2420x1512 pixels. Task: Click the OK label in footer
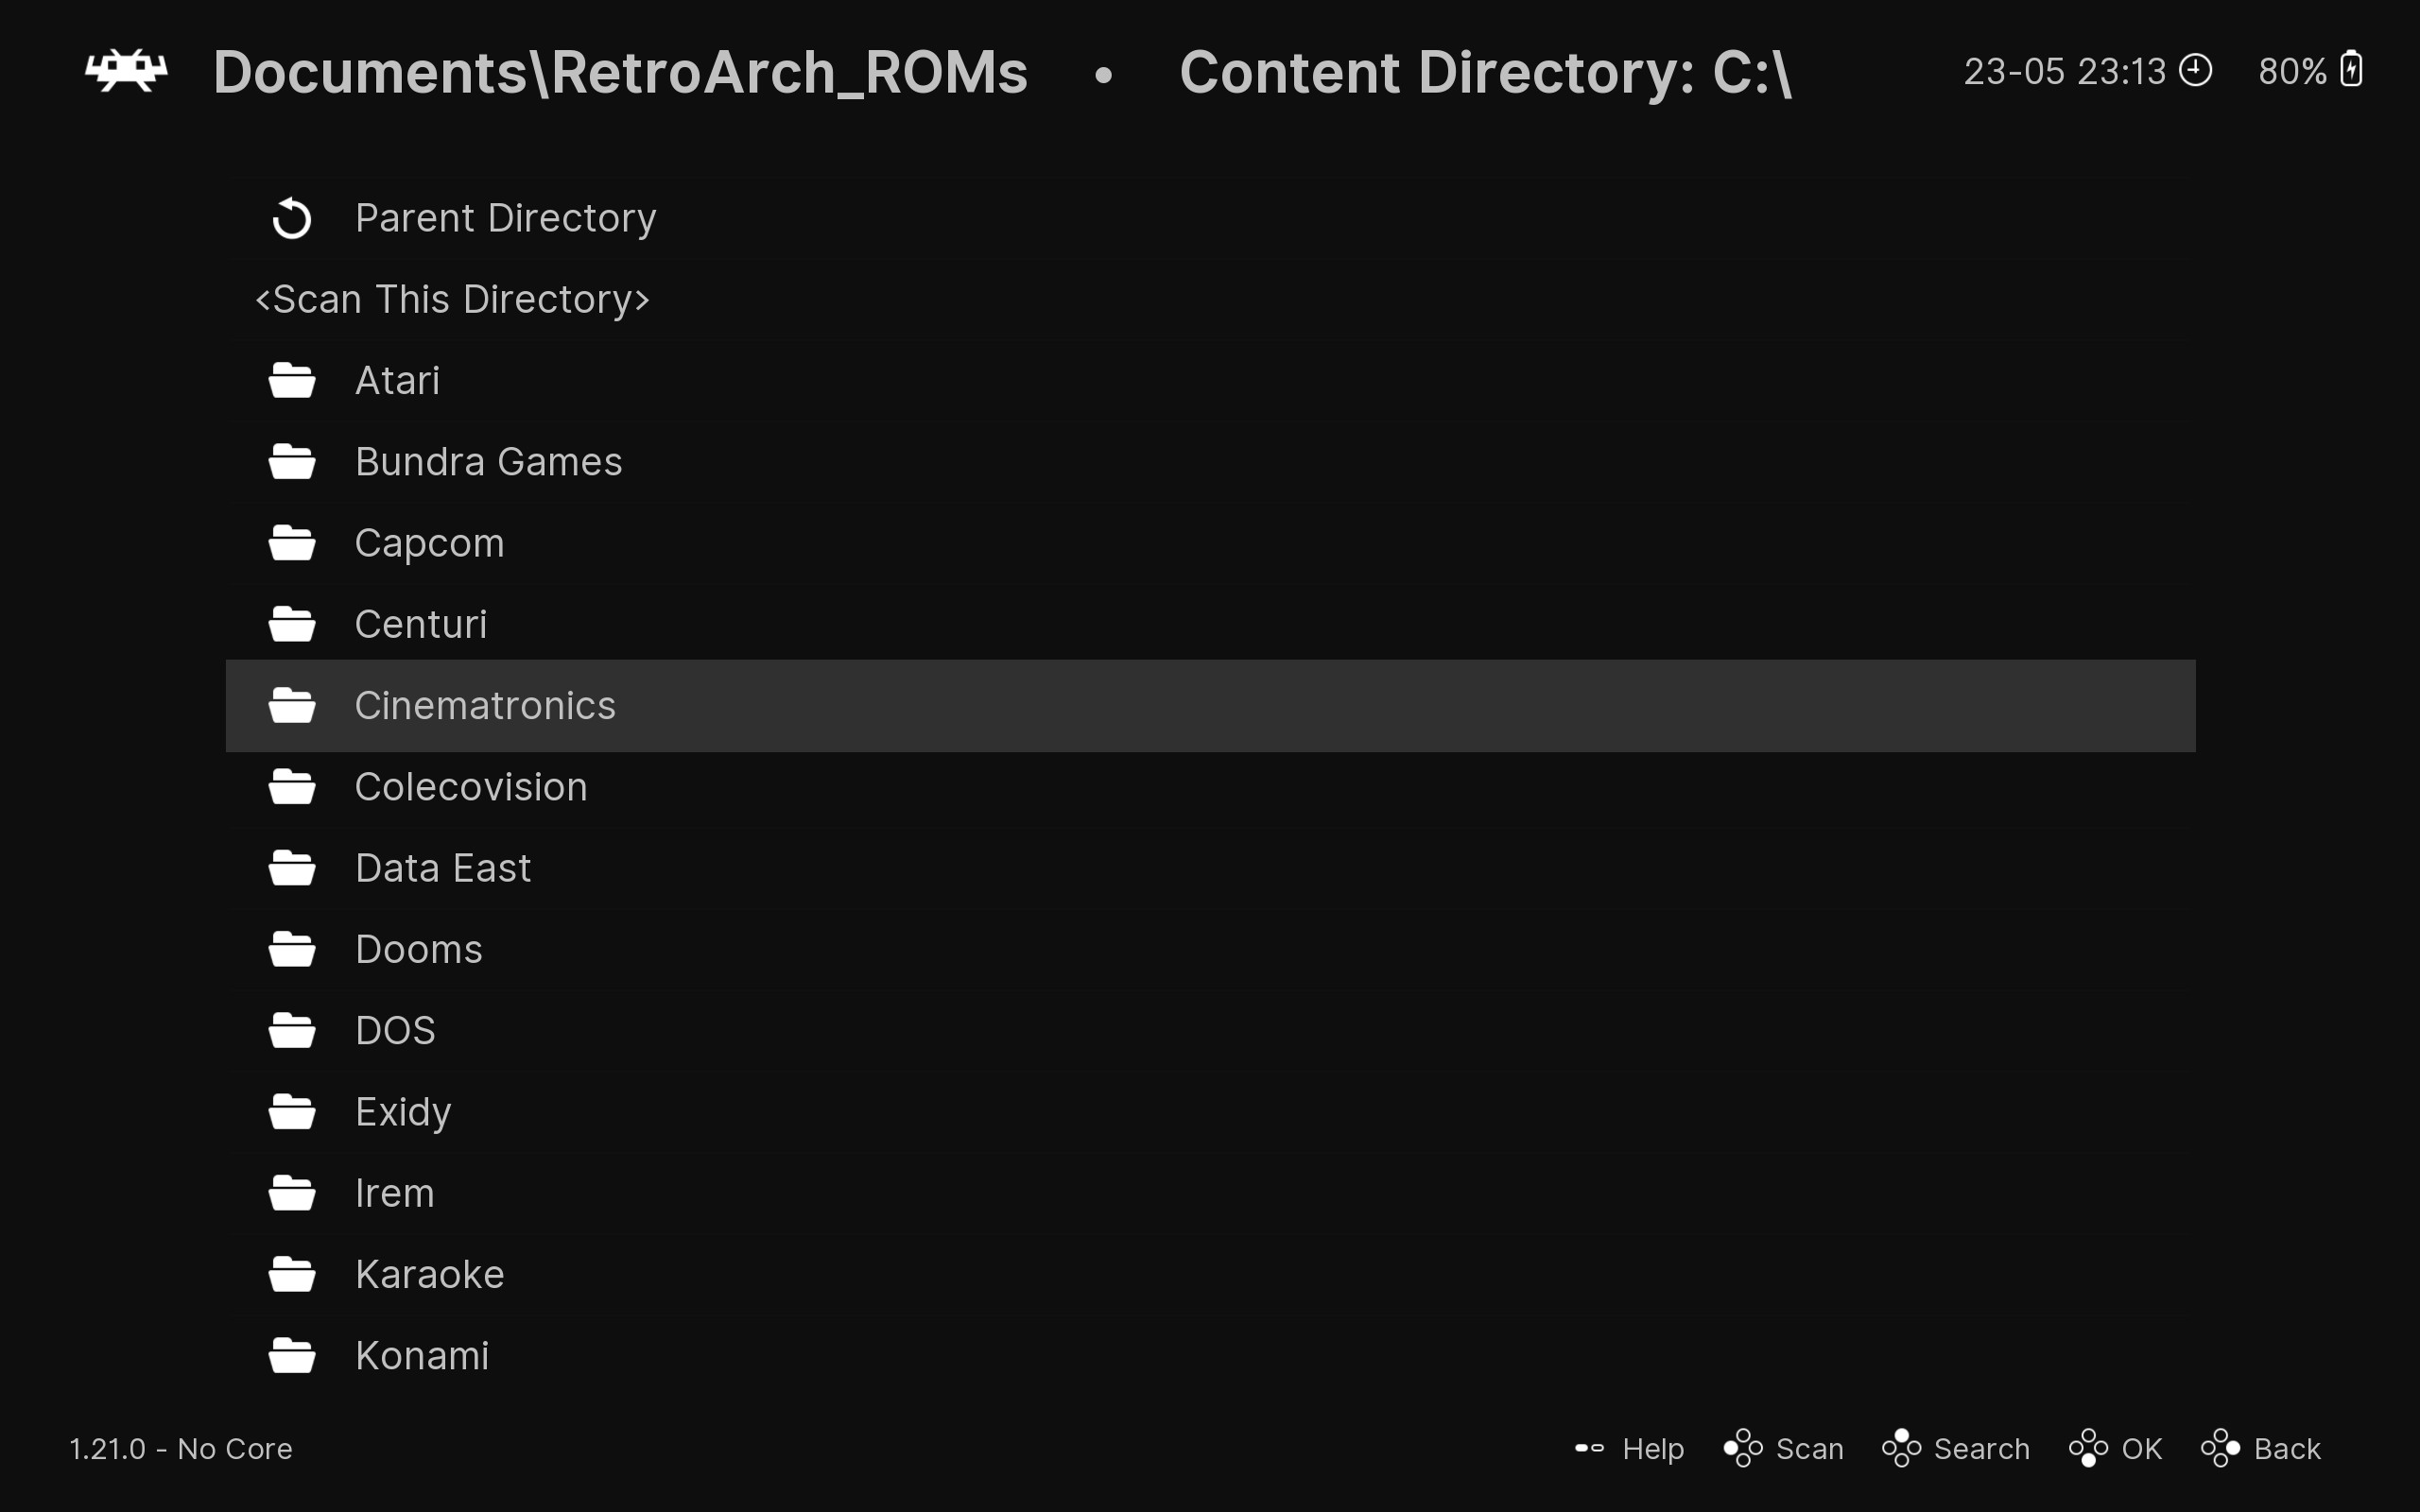2142,1448
